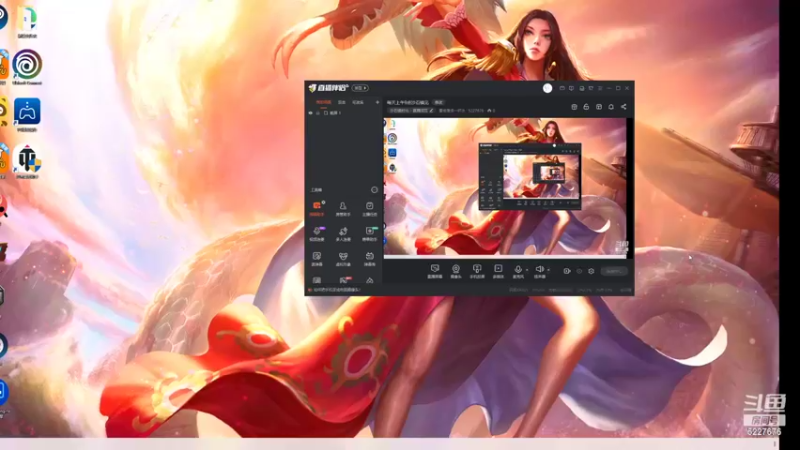
Task: Open the Ubisoft Connect desktop shortcut
Action: tap(27, 66)
